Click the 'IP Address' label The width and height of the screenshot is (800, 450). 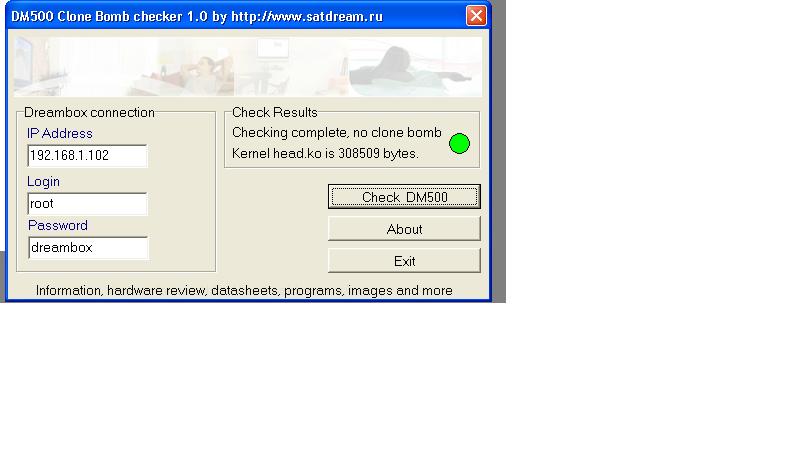(x=60, y=134)
